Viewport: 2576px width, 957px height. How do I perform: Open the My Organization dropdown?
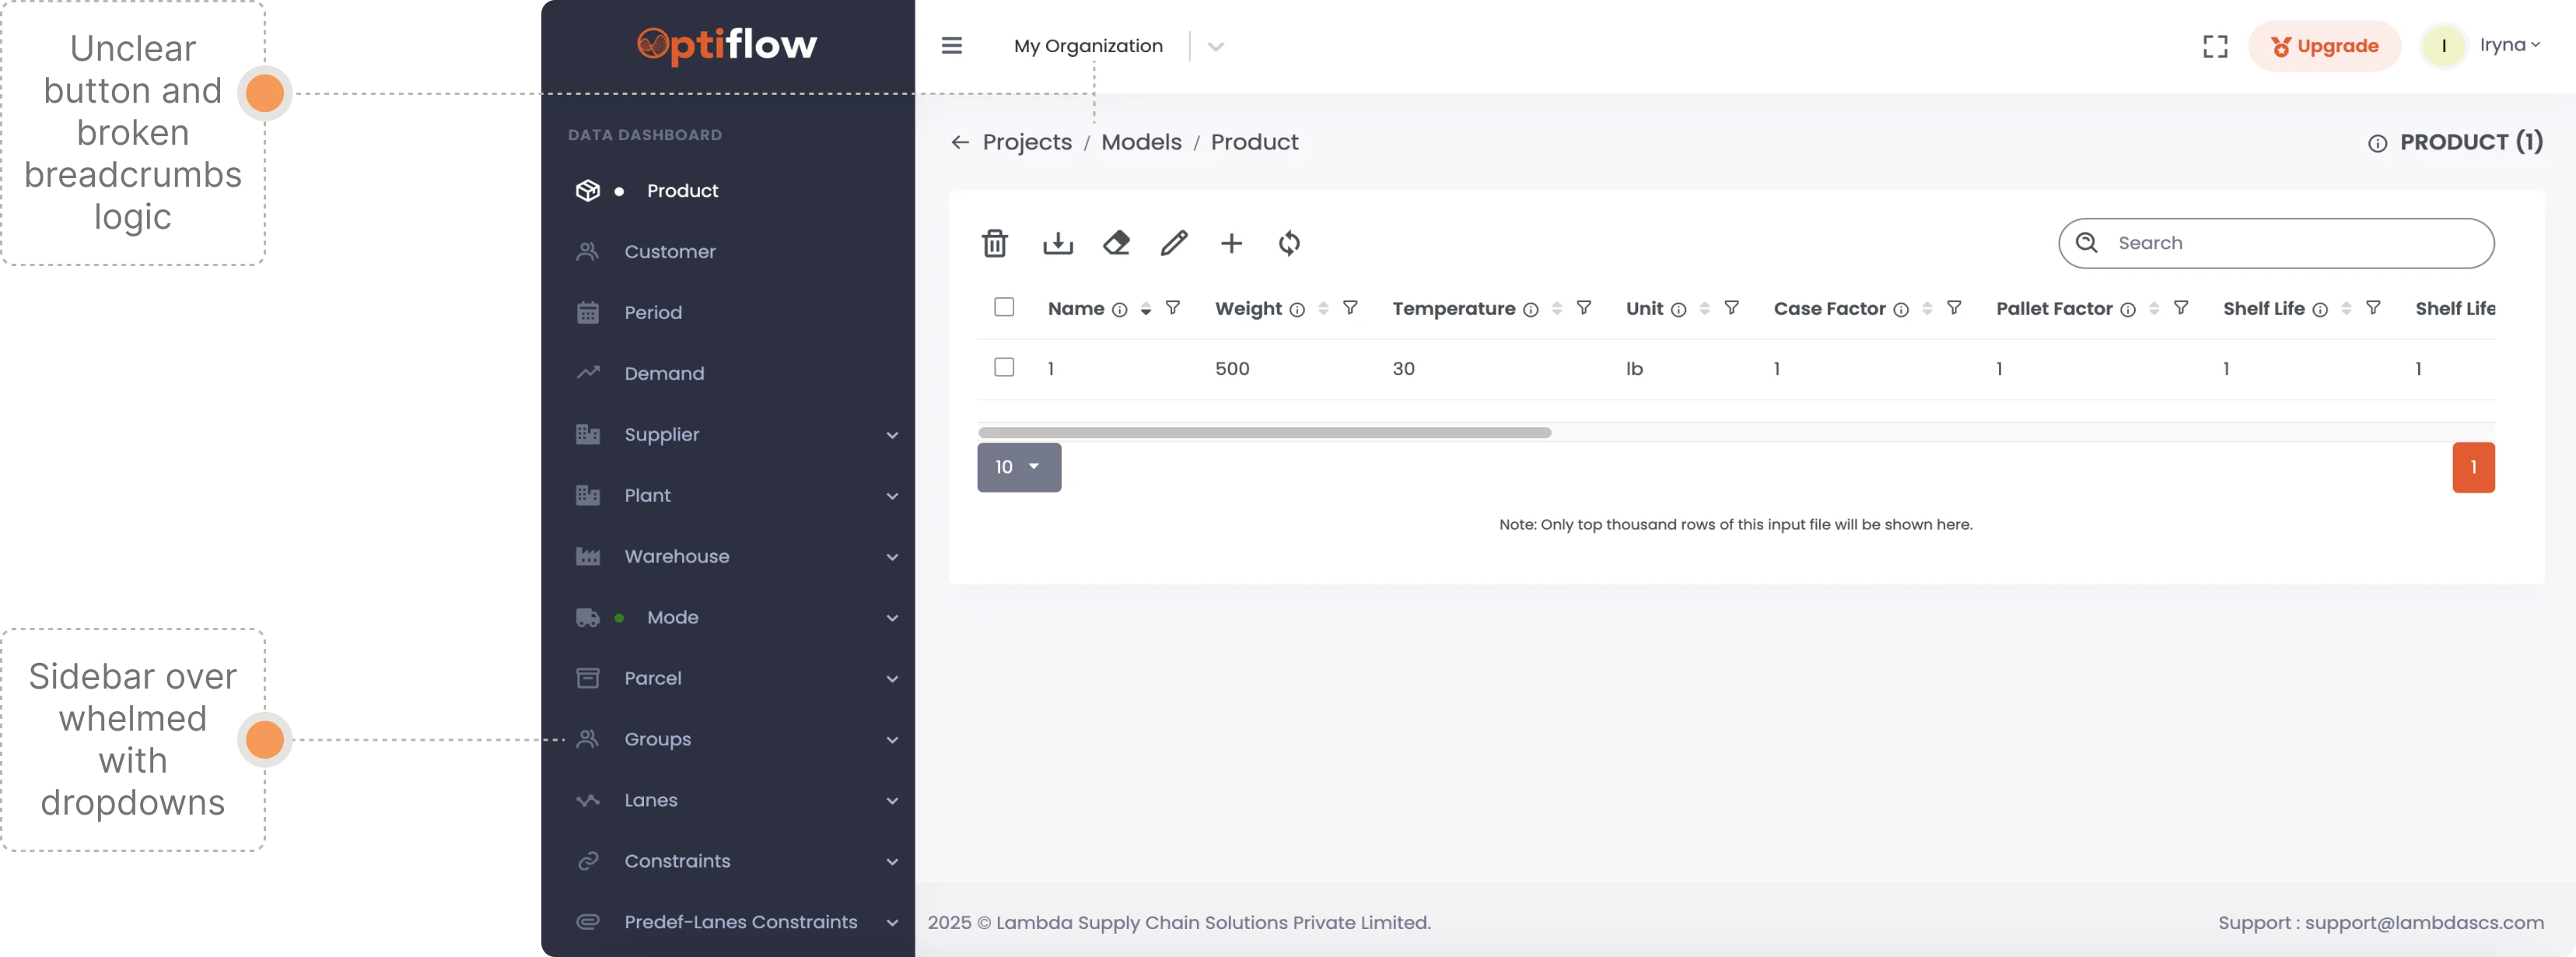pos(1216,45)
